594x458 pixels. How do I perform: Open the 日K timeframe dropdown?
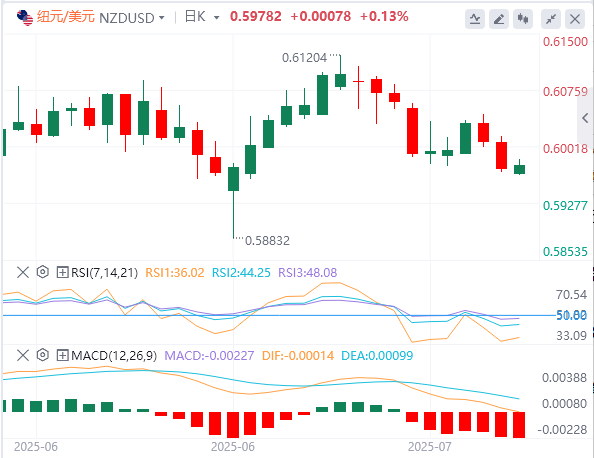pyautogui.click(x=216, y=18)
